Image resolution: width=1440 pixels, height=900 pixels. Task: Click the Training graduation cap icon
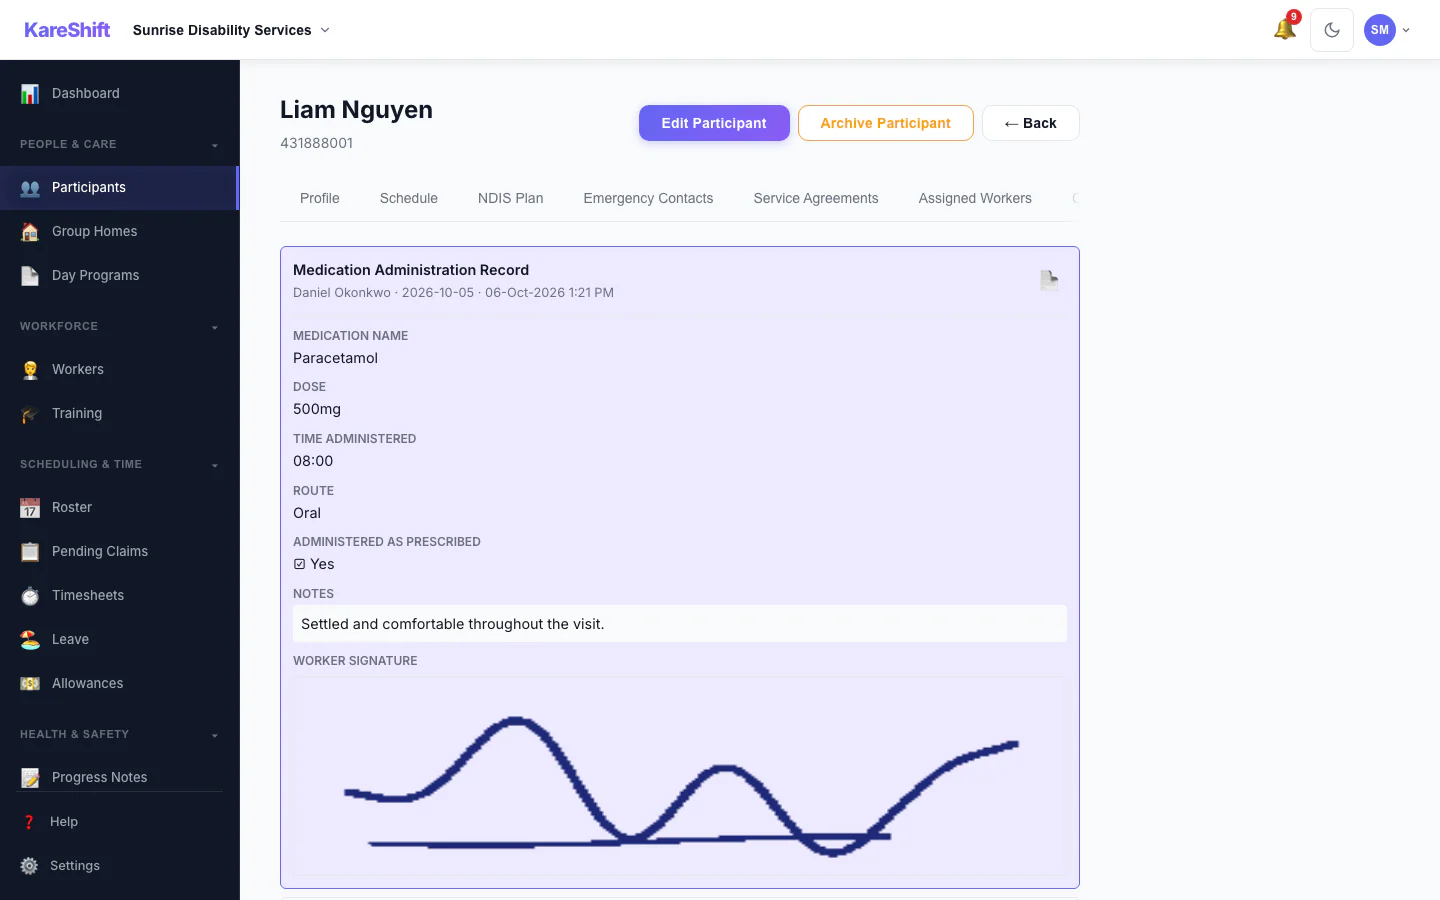[x=30, y=413]
